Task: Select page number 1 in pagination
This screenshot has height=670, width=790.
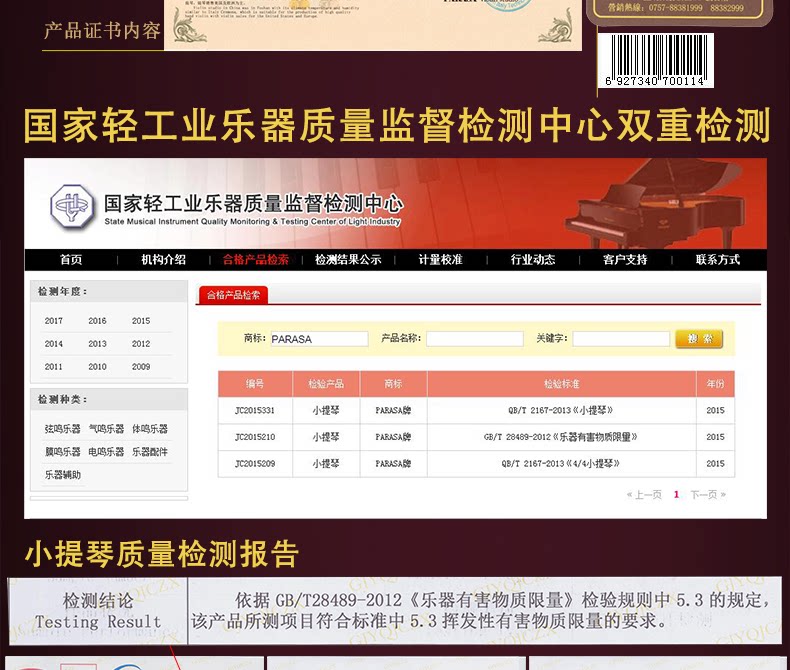Action: pyautogui.click(x=676, y=495)
